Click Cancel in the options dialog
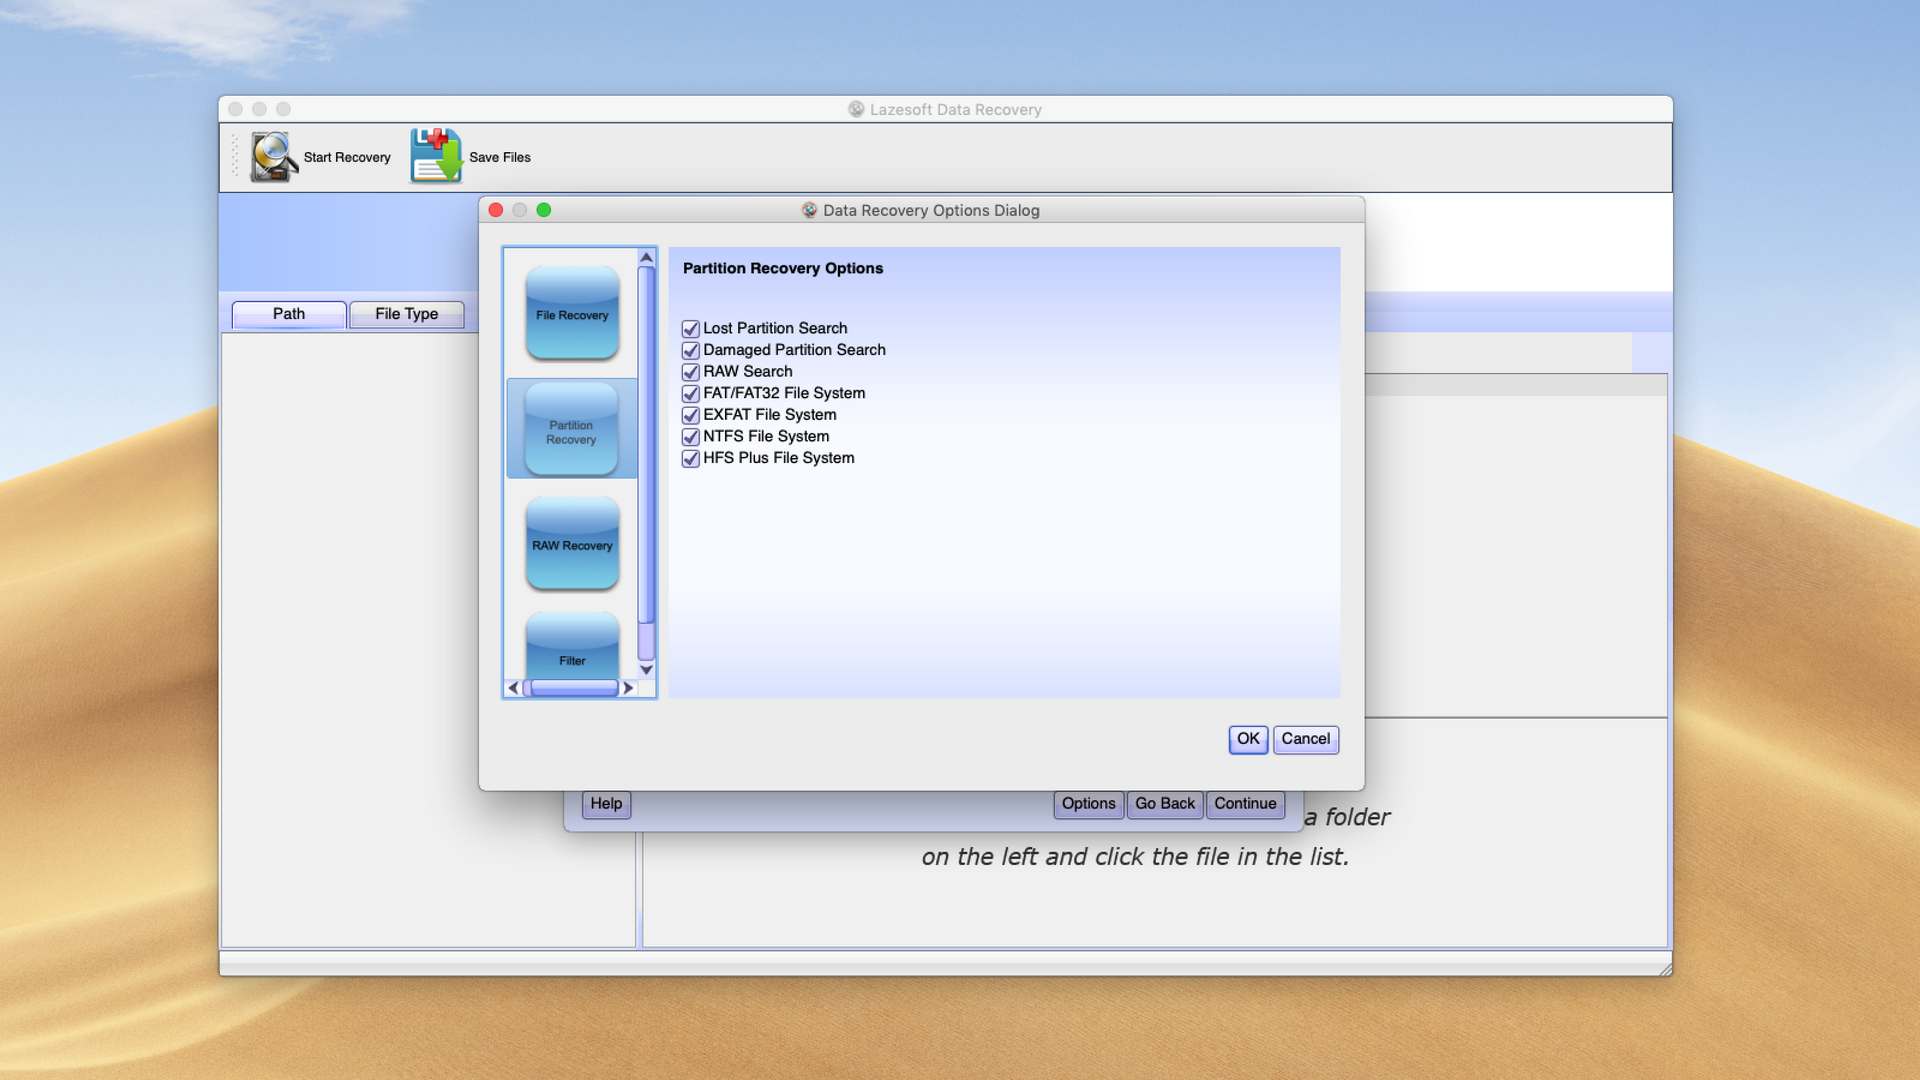Screen dimensions: 1920x1080 click(1305, 739)
